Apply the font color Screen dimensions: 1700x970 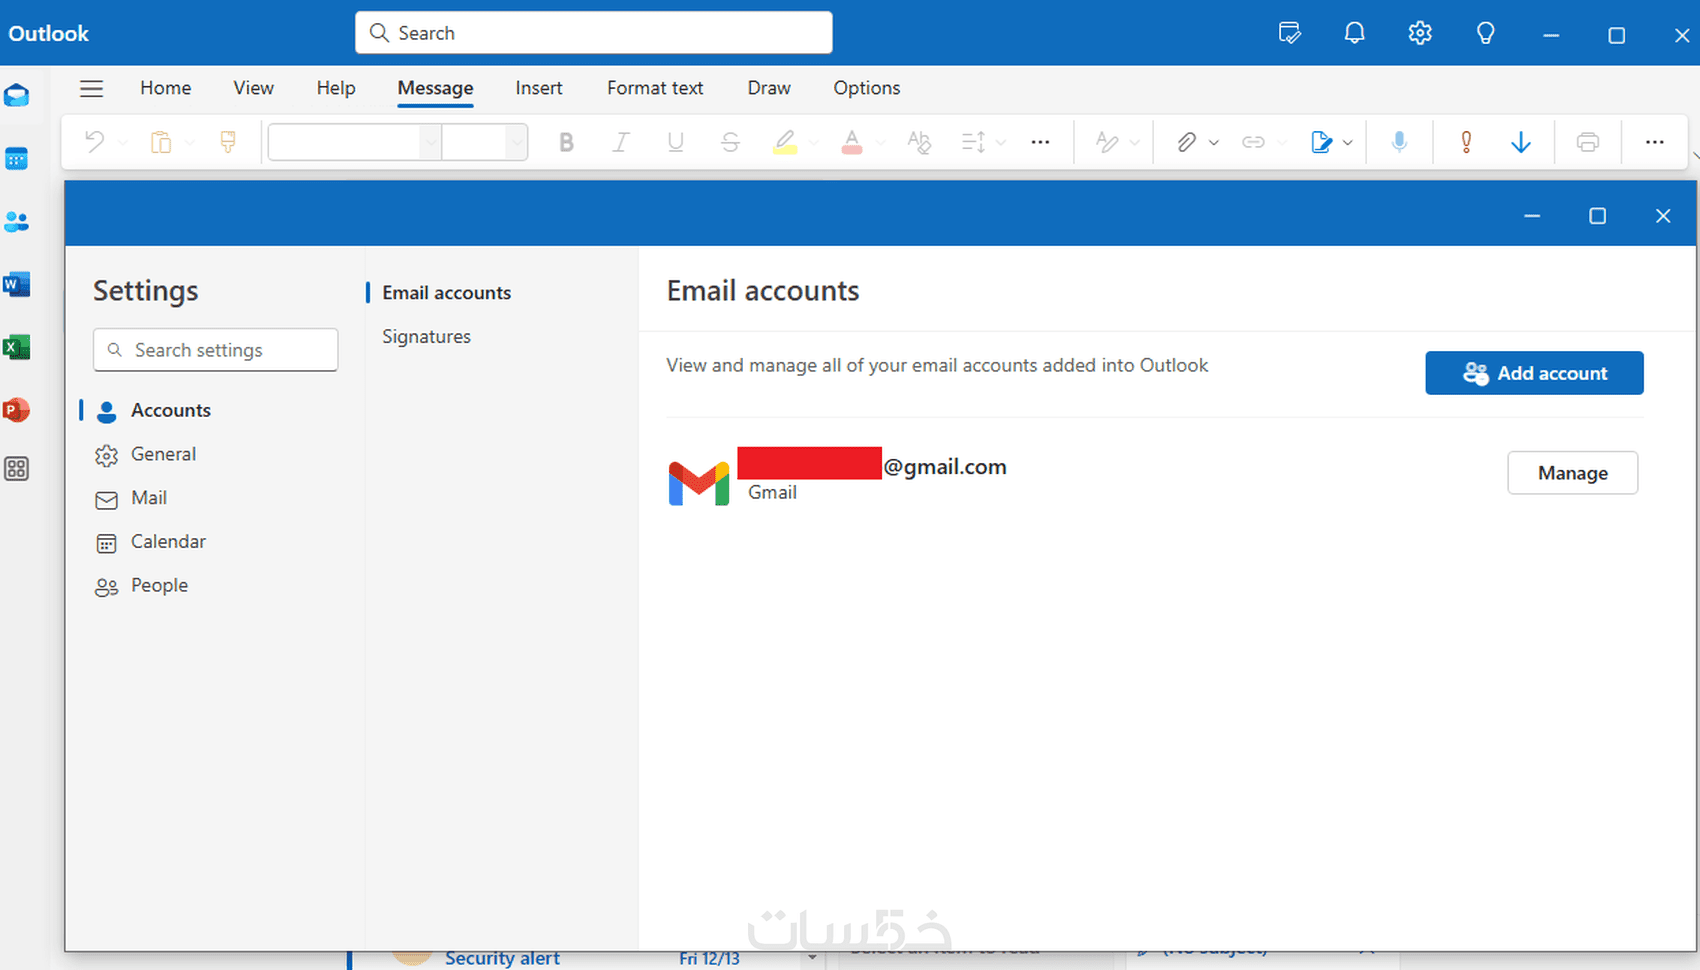[852, 142]
